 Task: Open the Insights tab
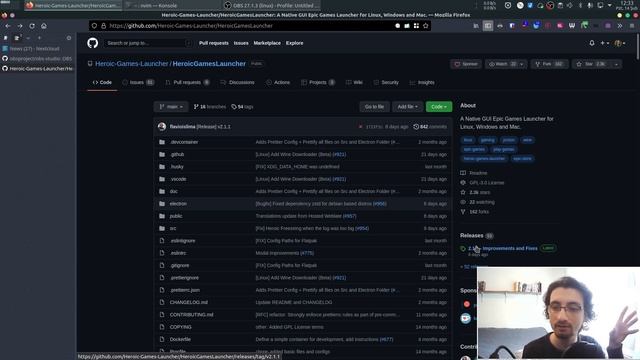422,82
